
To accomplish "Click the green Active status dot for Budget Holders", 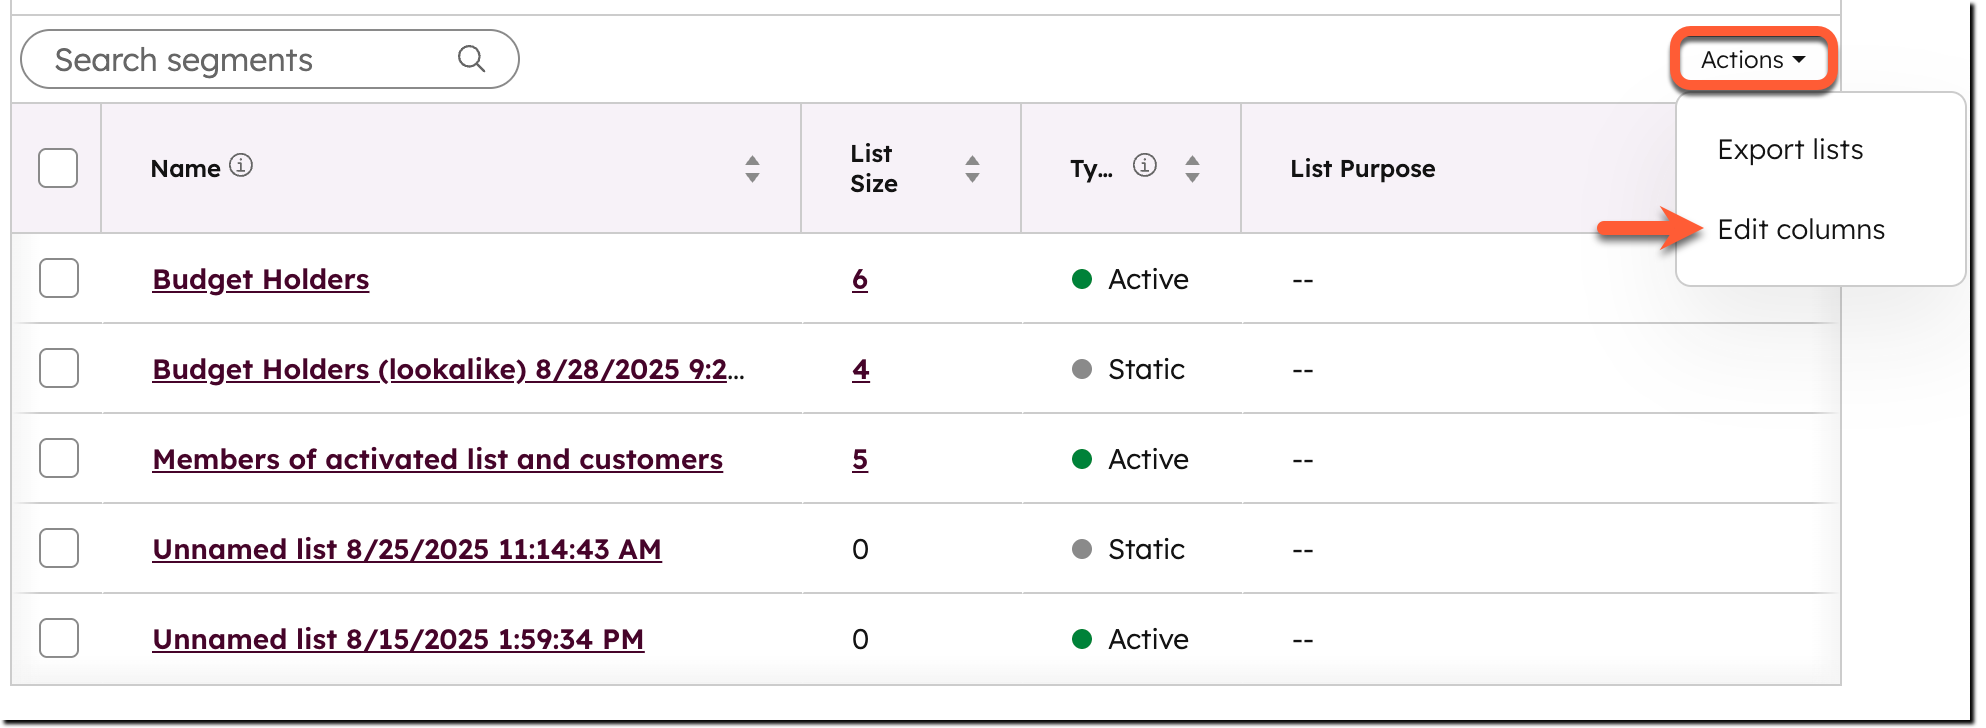I will [1081, 279].
